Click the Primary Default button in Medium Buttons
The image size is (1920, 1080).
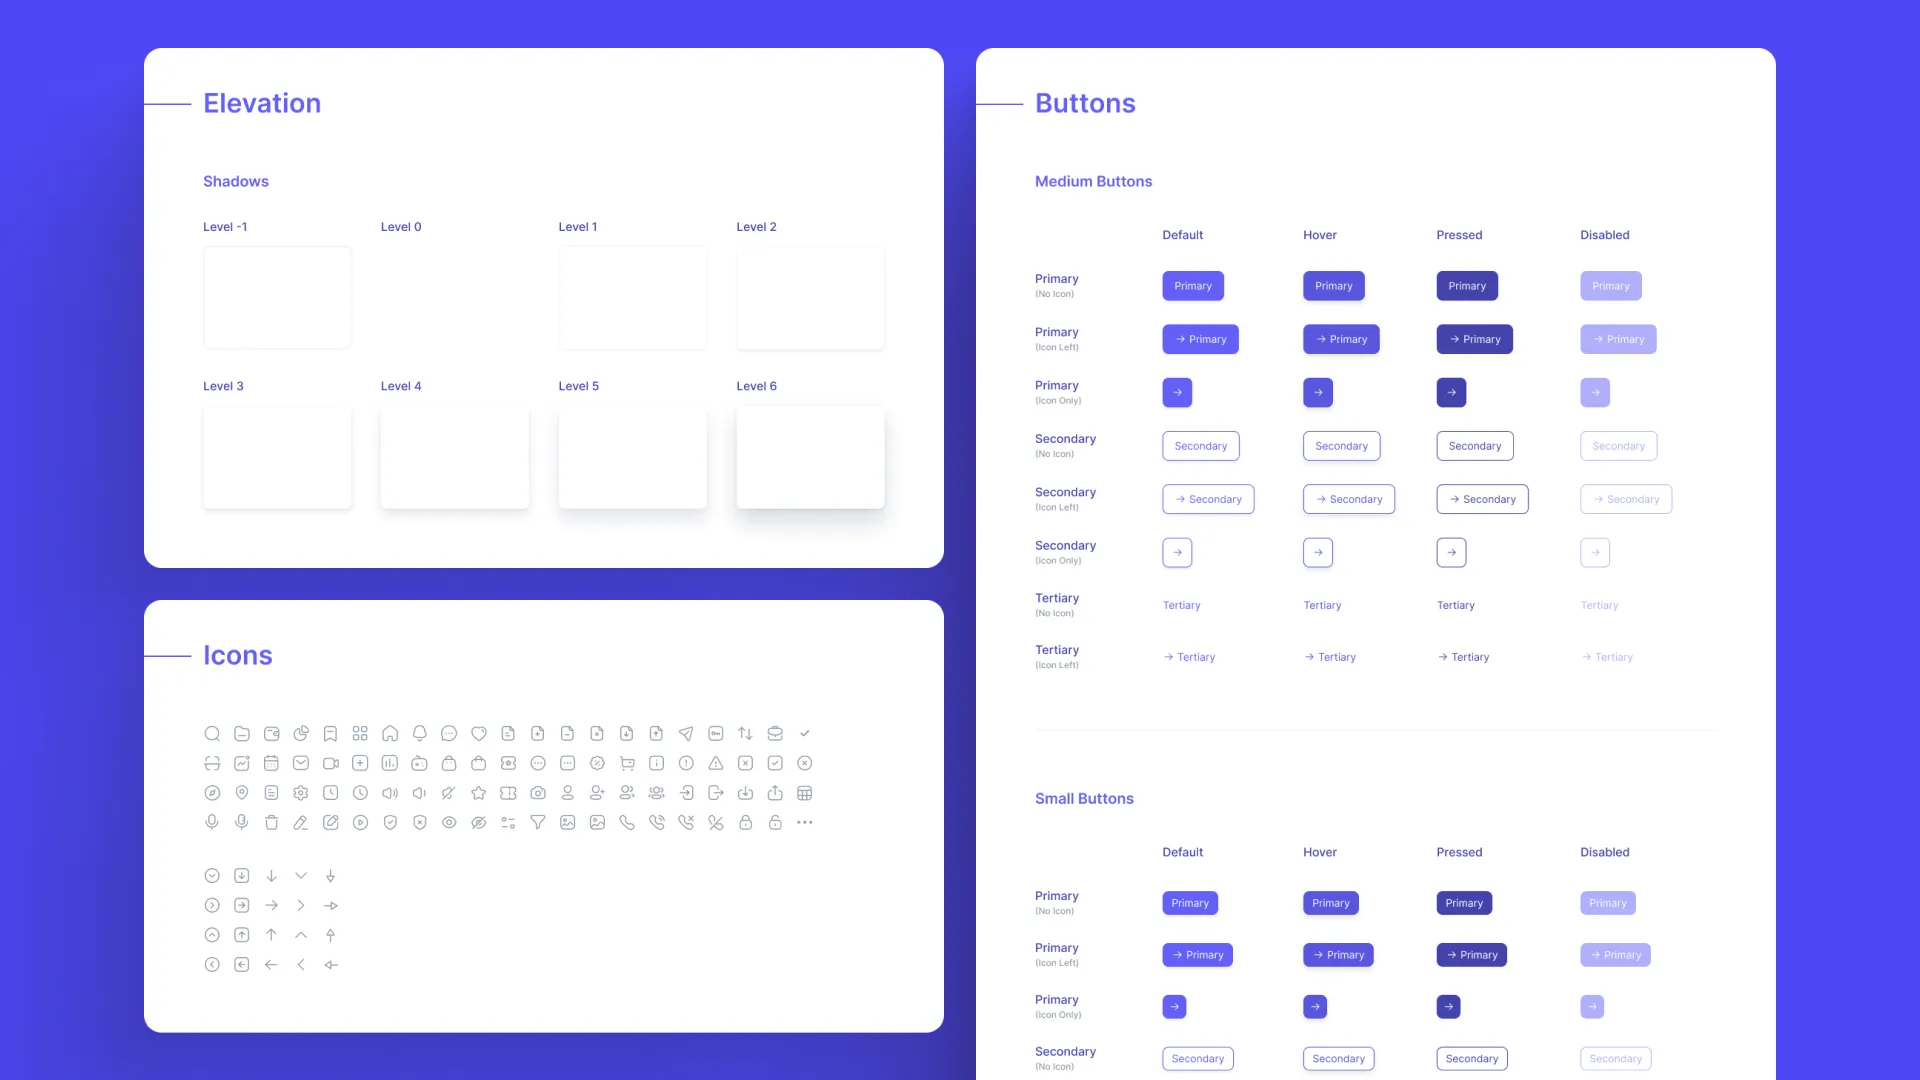[1192, 285]
